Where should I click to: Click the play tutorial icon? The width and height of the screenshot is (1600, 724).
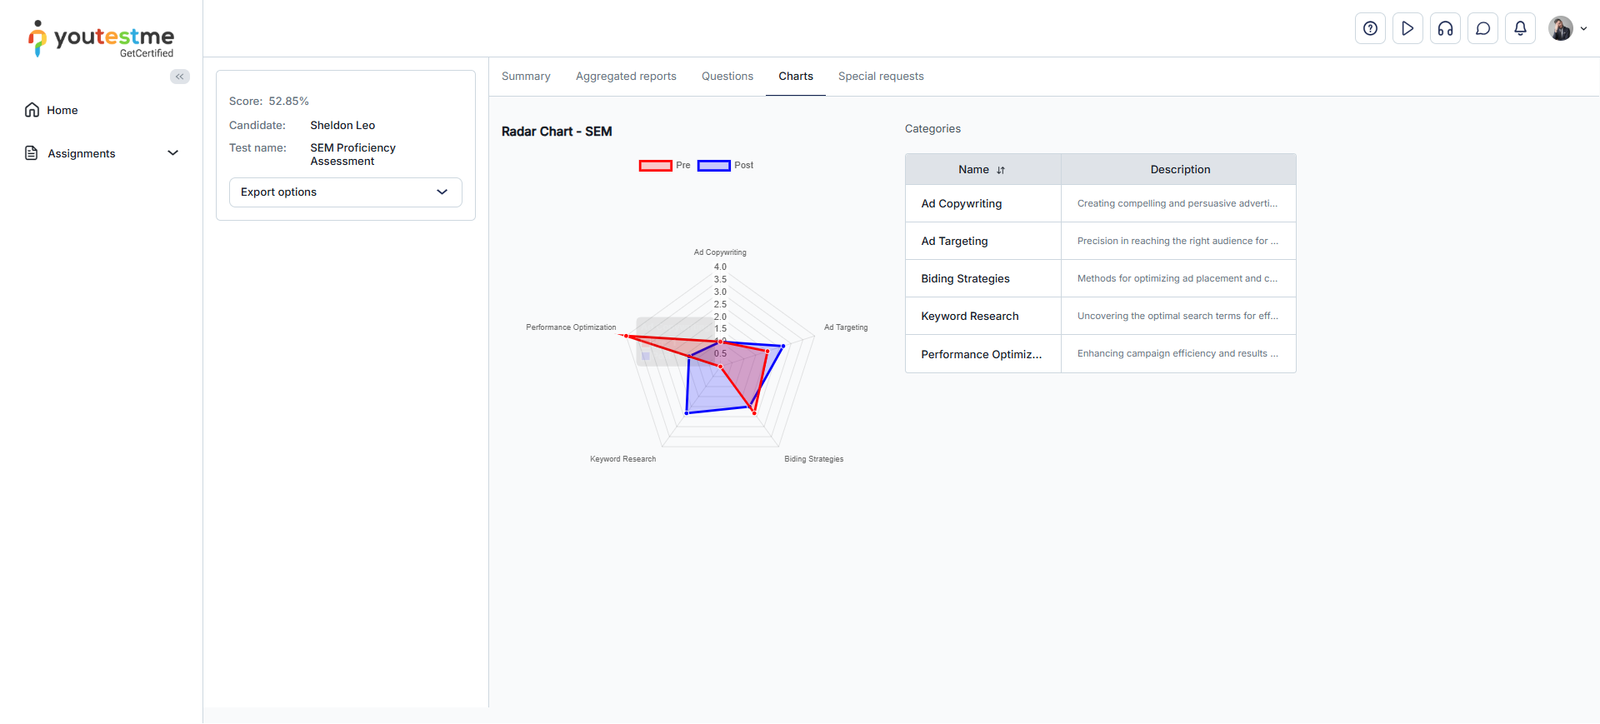click(1407, 29)
